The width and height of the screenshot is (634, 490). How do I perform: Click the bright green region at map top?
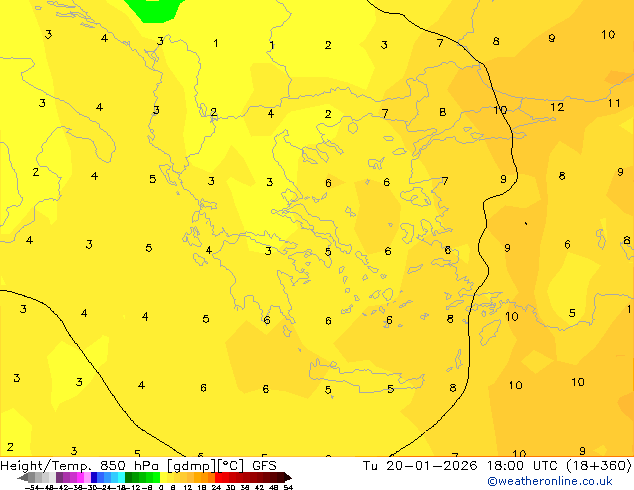pos(154,10)
